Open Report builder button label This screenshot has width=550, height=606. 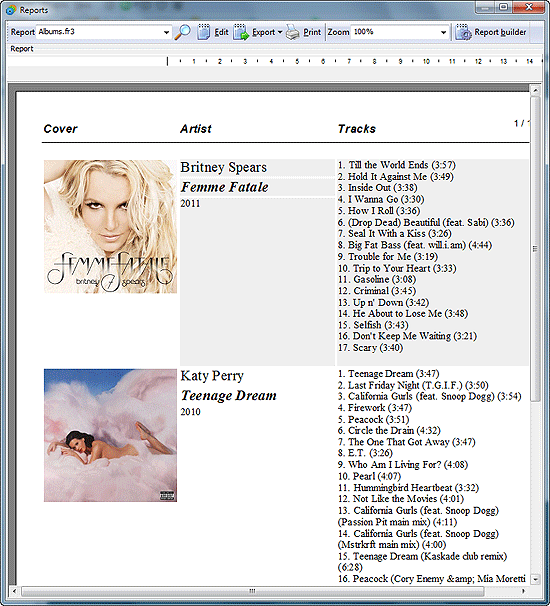pos(500,32)
